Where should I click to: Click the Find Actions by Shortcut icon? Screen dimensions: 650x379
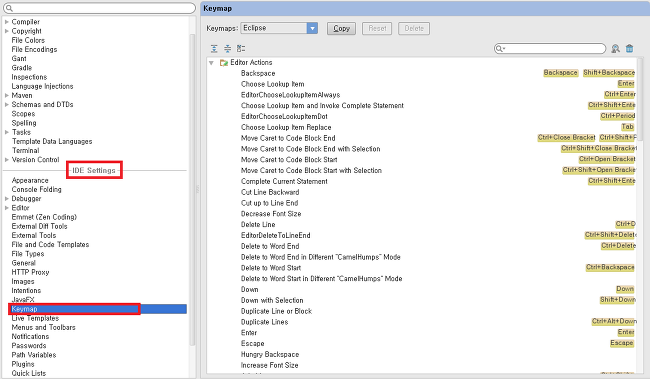(x=616, y=49)
